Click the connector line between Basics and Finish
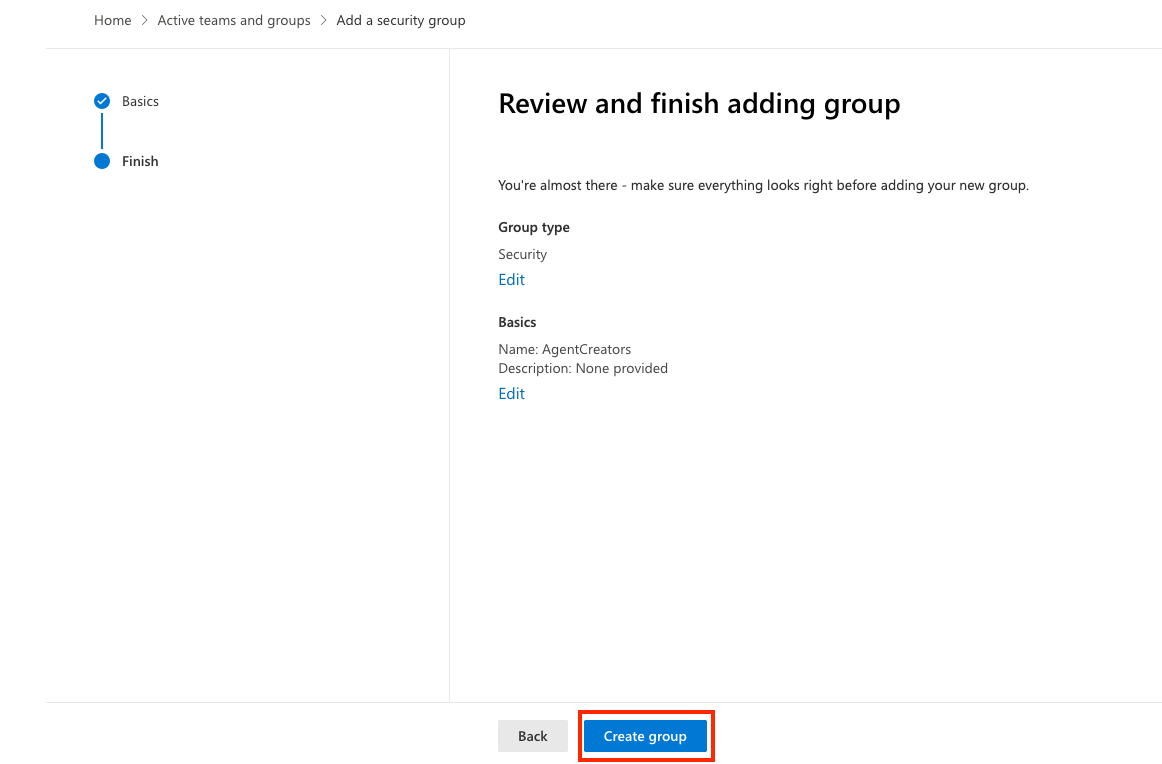 [102, 130]
